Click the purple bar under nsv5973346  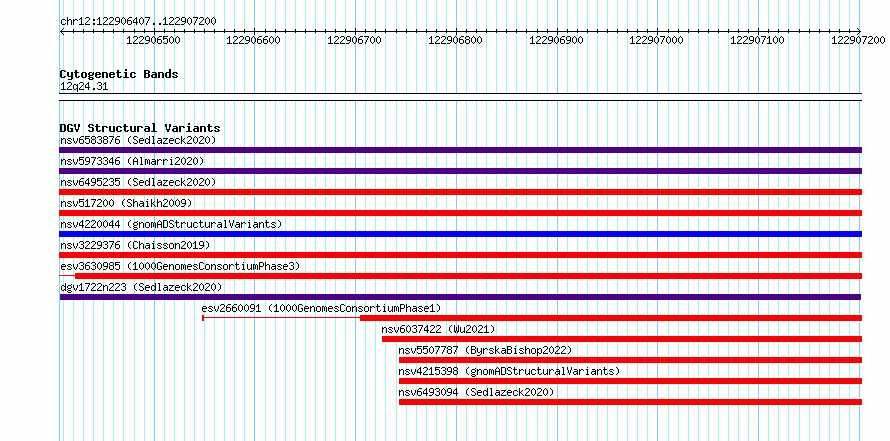(x=460, y=171)
